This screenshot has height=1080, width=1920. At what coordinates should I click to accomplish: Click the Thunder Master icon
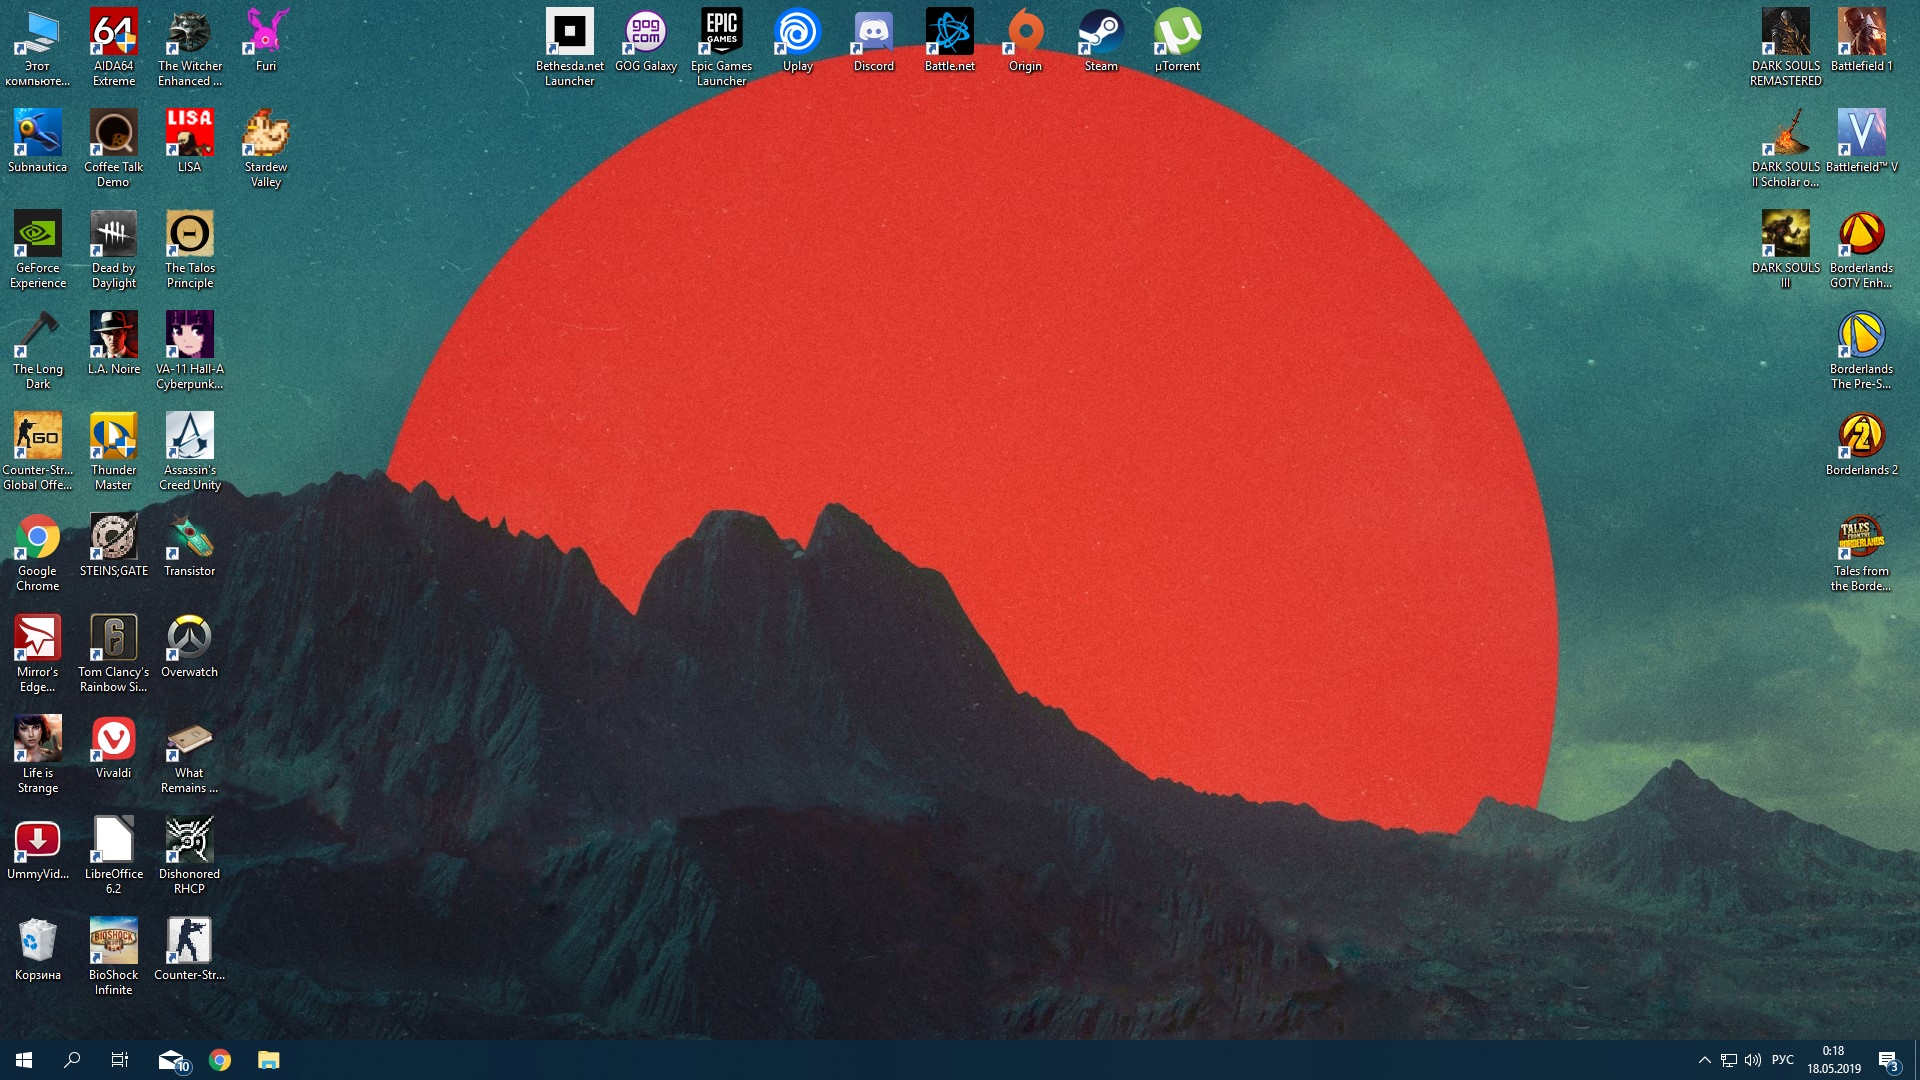click(x=113, y=452)
